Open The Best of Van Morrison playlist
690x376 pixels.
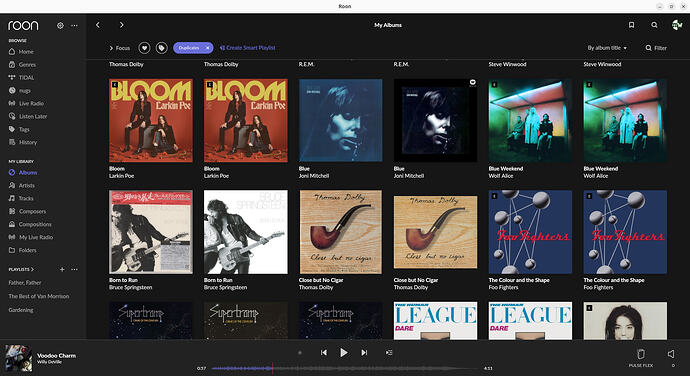39,296
